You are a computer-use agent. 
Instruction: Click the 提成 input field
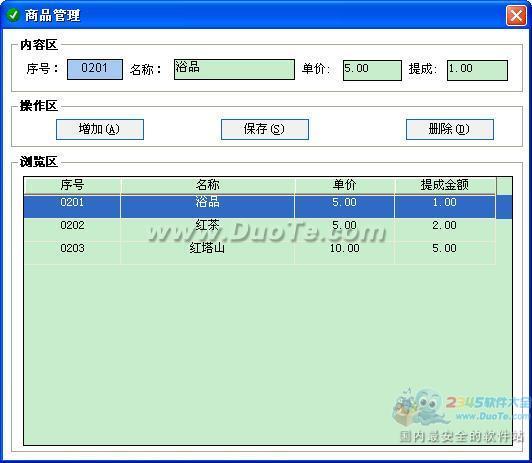(x=477, y=70)
